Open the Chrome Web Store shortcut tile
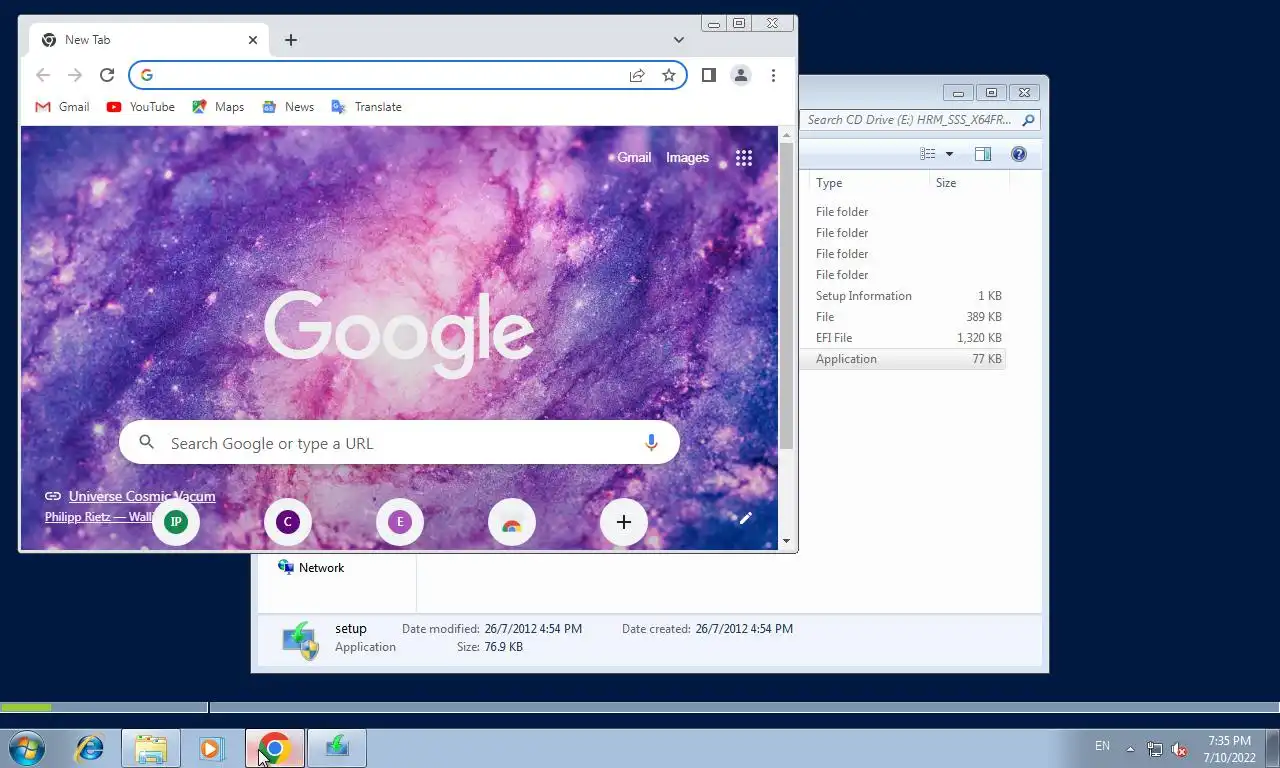1280x768 pixels. click(x=512, y=522)
